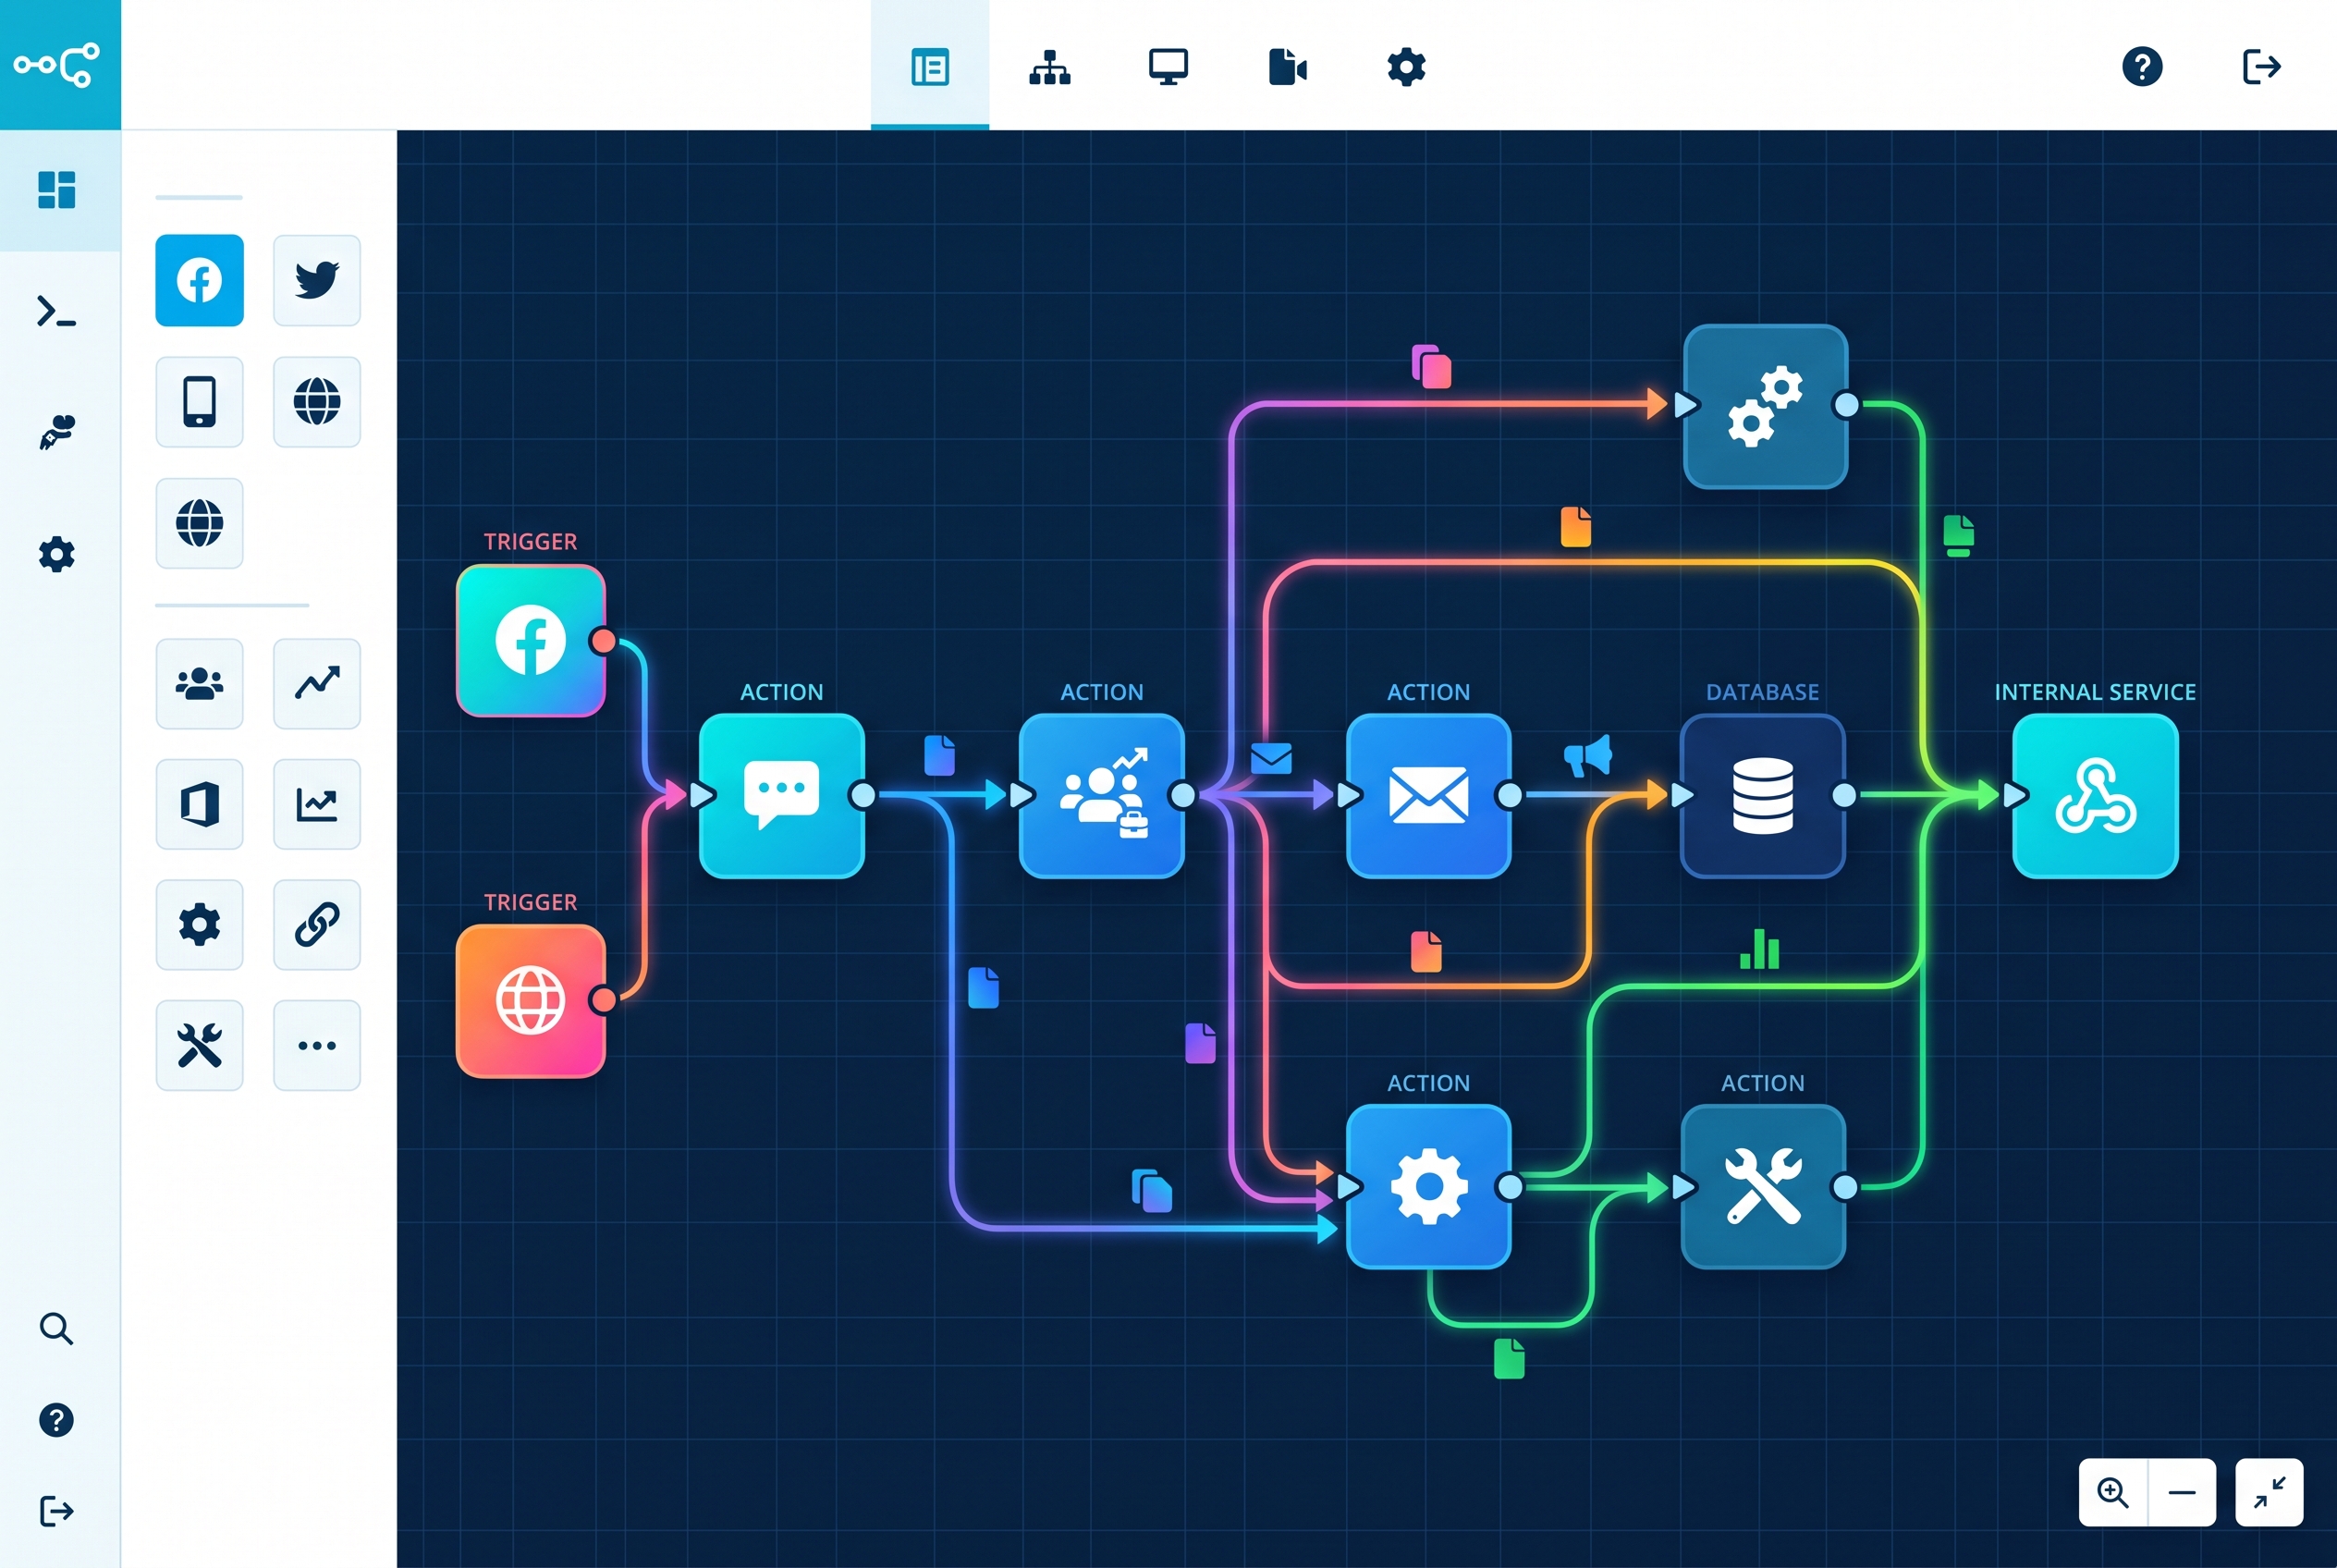The height and width of the screenshot is (1568, 2337).
Task: Select the DATABASE node on canvas
Action: click(1762, 795)
